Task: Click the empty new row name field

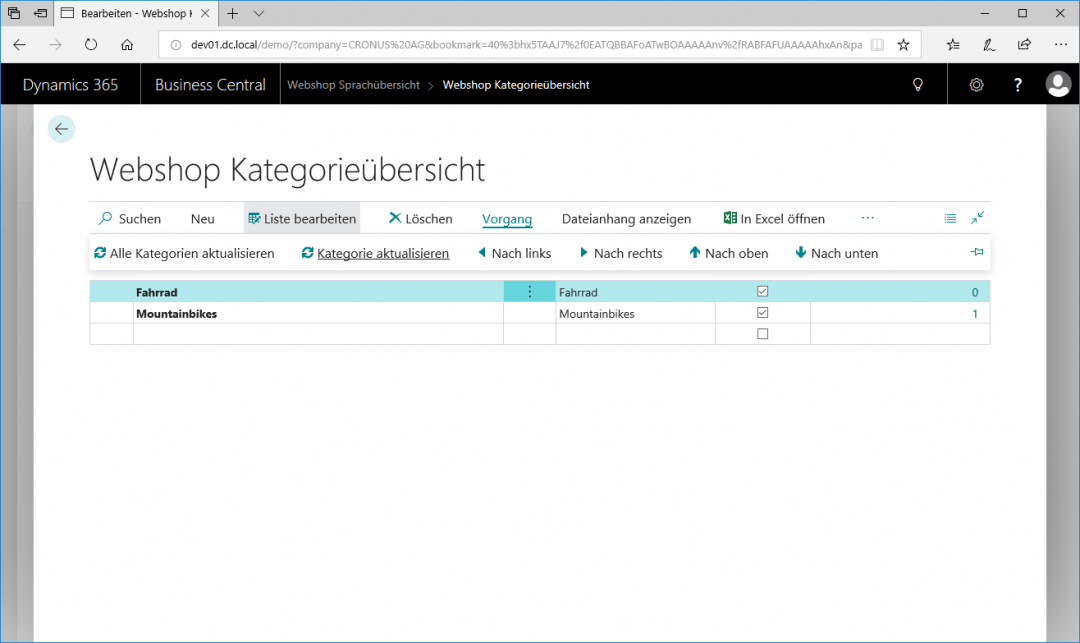Action: coord(318,334)
